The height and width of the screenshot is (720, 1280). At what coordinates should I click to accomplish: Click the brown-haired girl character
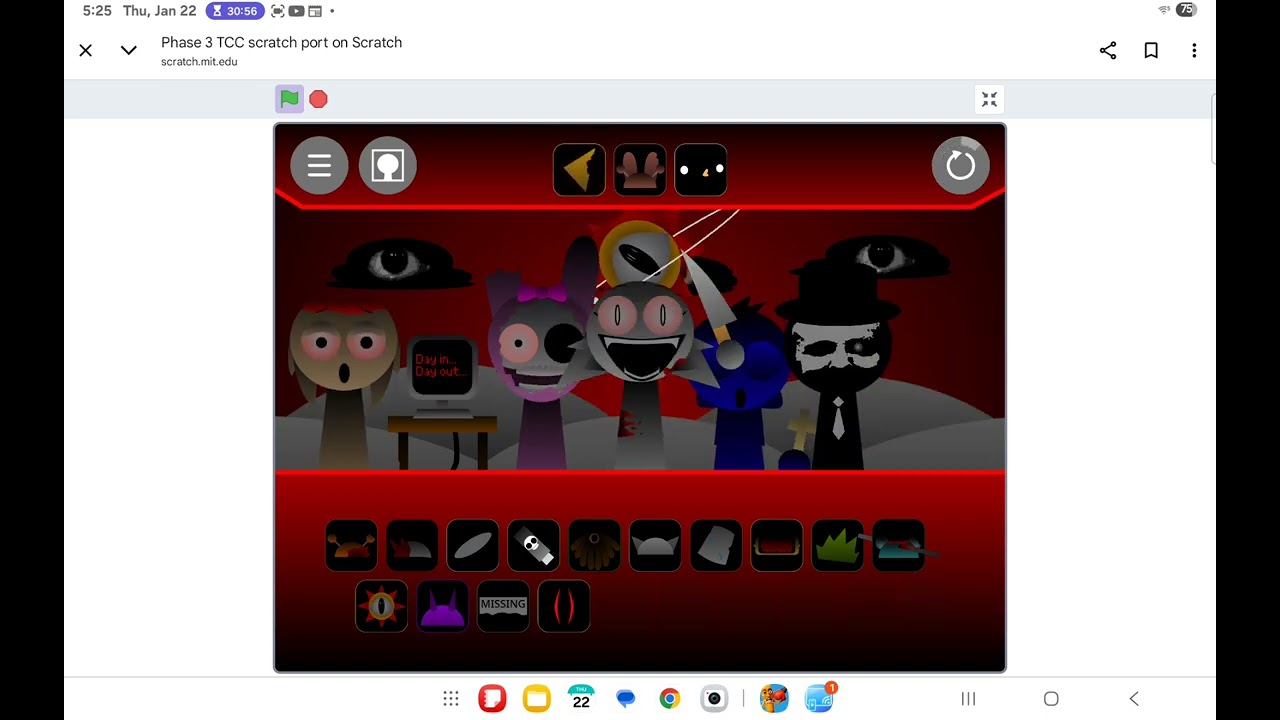pyautogui.click(x=344, y=385)
